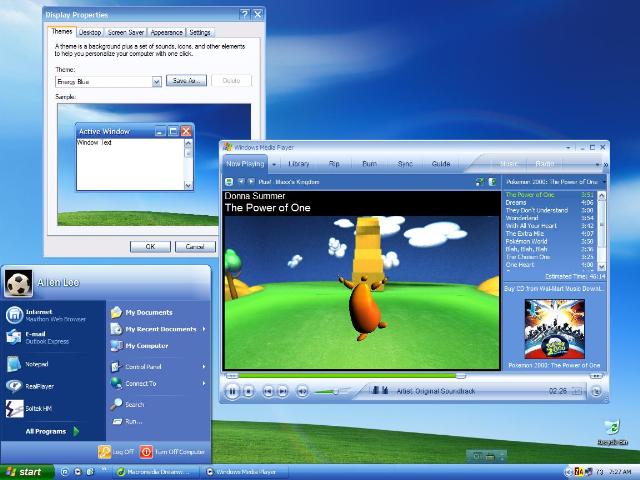Click Cancel in Display Properties

point(195,247)
